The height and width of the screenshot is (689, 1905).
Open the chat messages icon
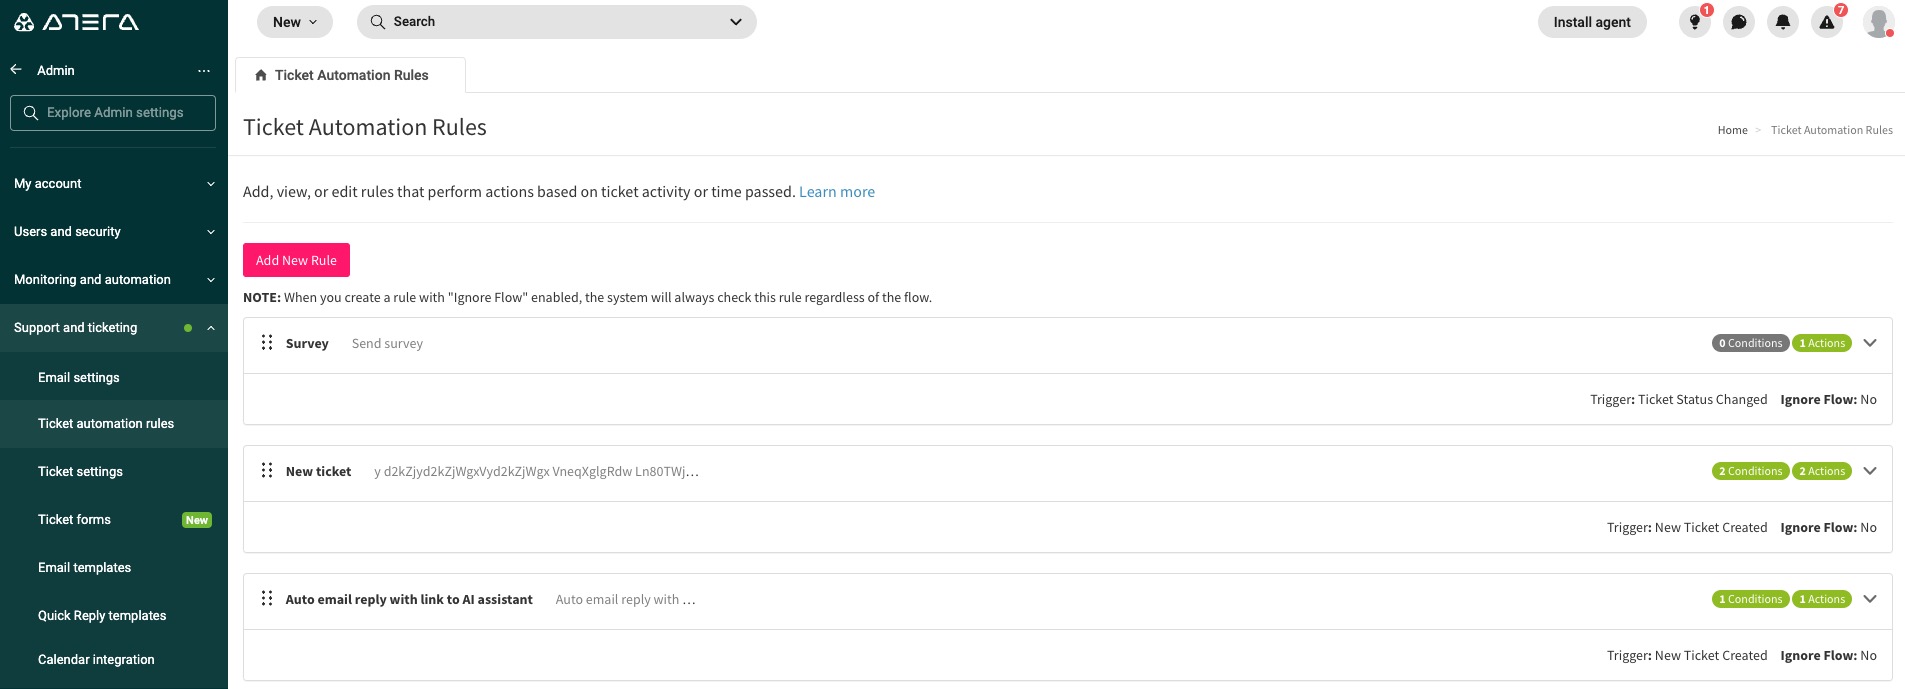coord(1739,22)
